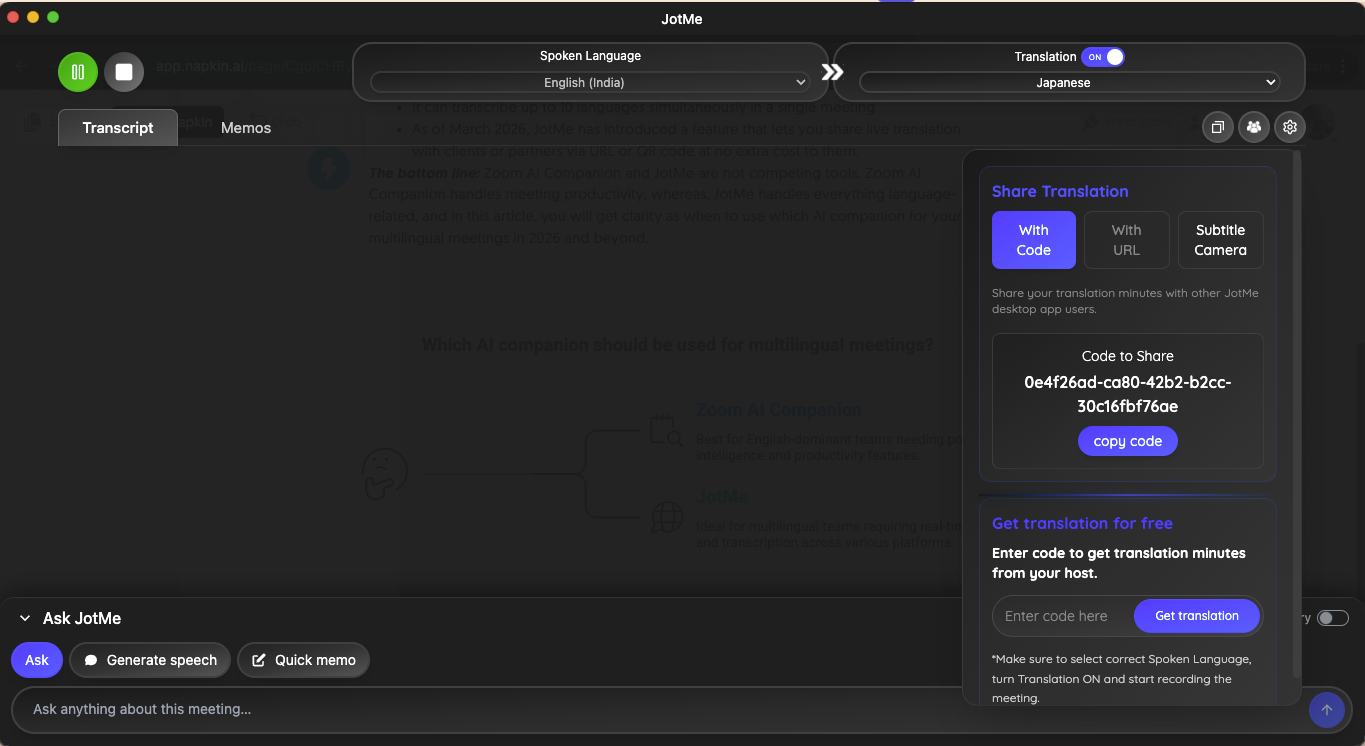The width and height of the screenshot is (1365, 746).
Task: Click the Code to Share label
Action: click(x=1127, y=356)
